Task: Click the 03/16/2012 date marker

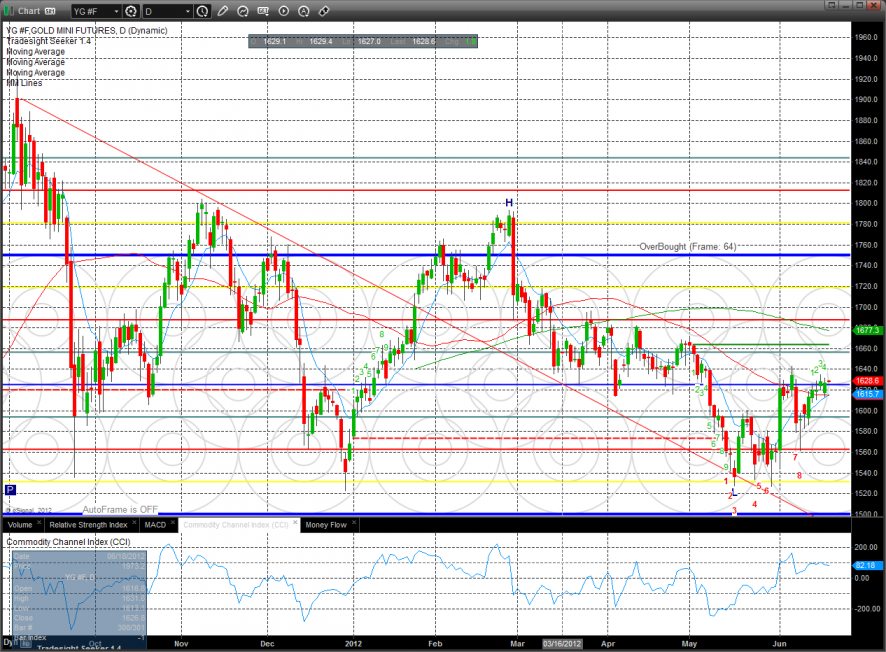Action: pyautogui.click(x=561, y=645)
